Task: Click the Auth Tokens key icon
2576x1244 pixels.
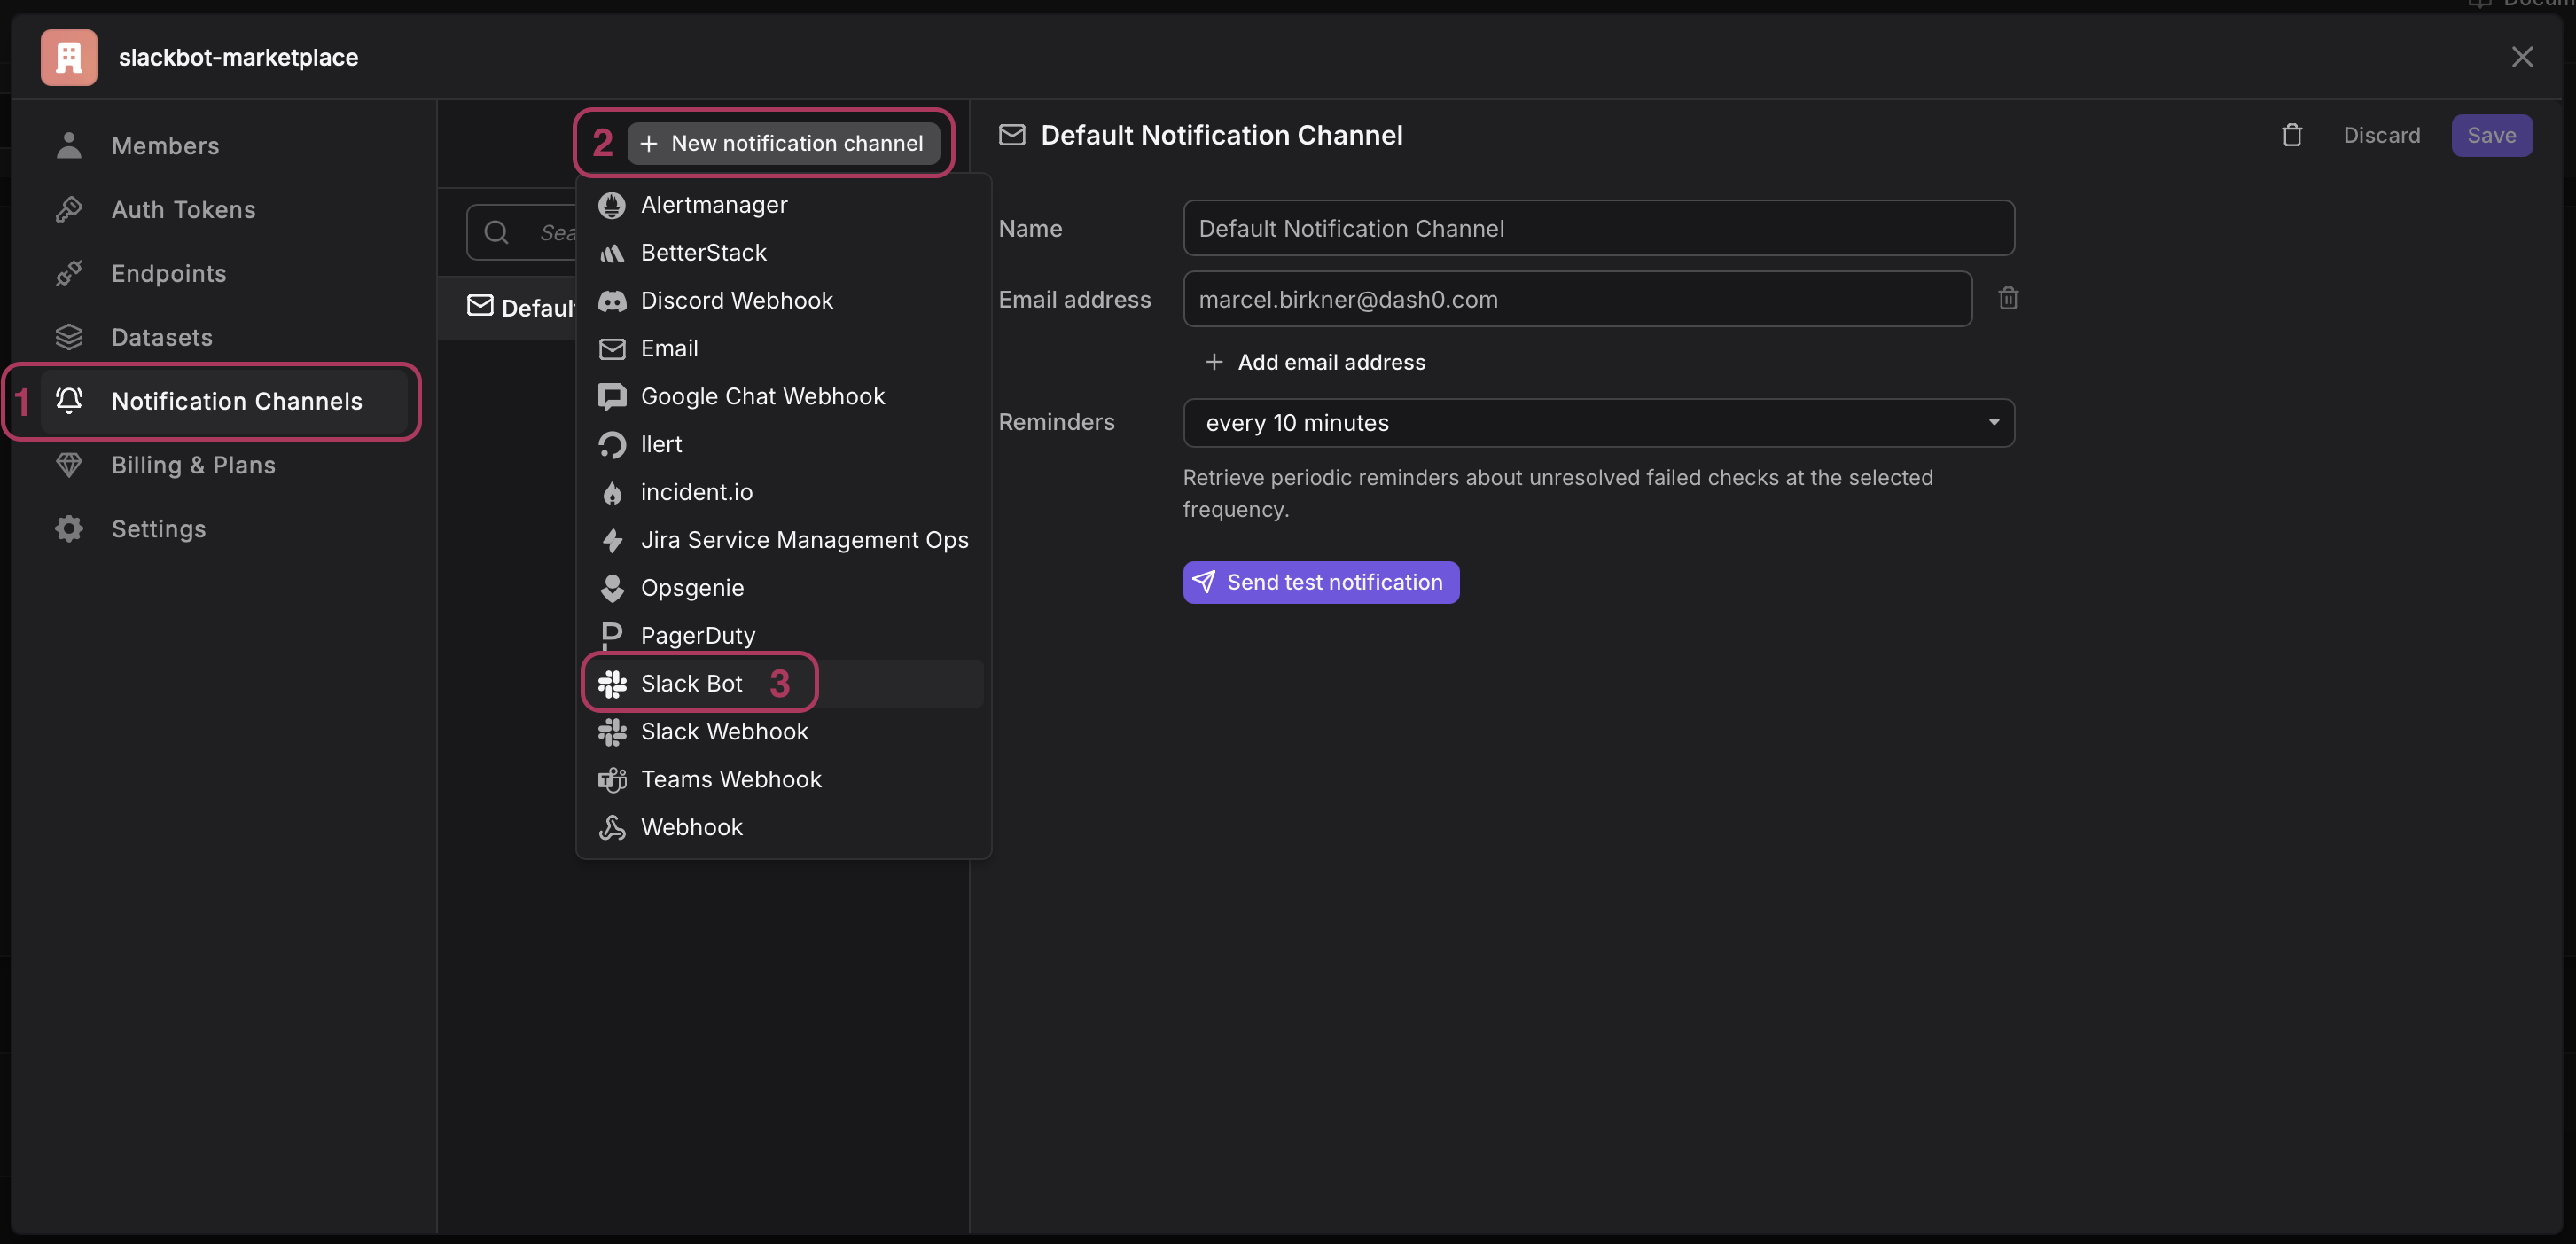Action: pos(69,209)
